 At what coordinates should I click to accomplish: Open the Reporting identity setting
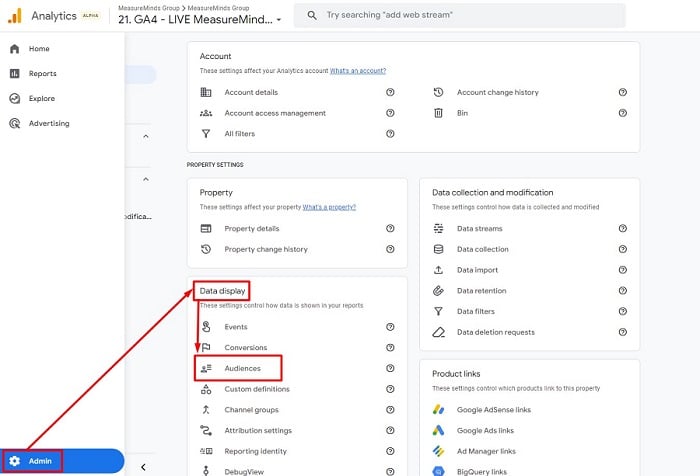click(255, 451)
